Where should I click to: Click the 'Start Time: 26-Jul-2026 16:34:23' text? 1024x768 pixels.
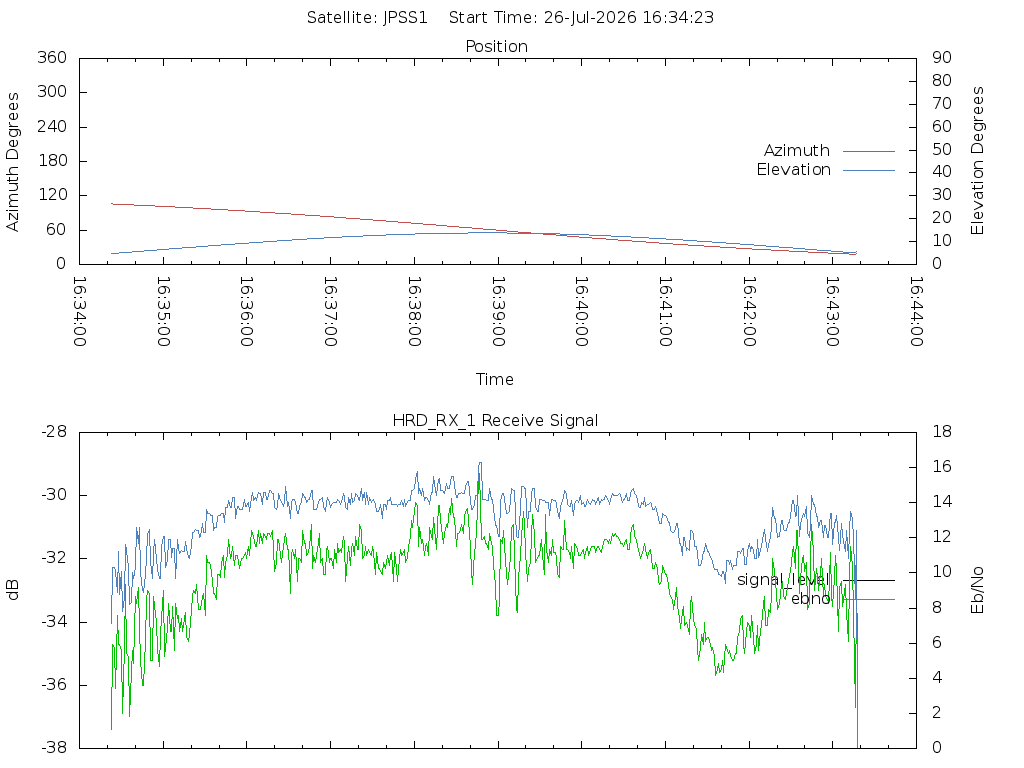[581, 17]
